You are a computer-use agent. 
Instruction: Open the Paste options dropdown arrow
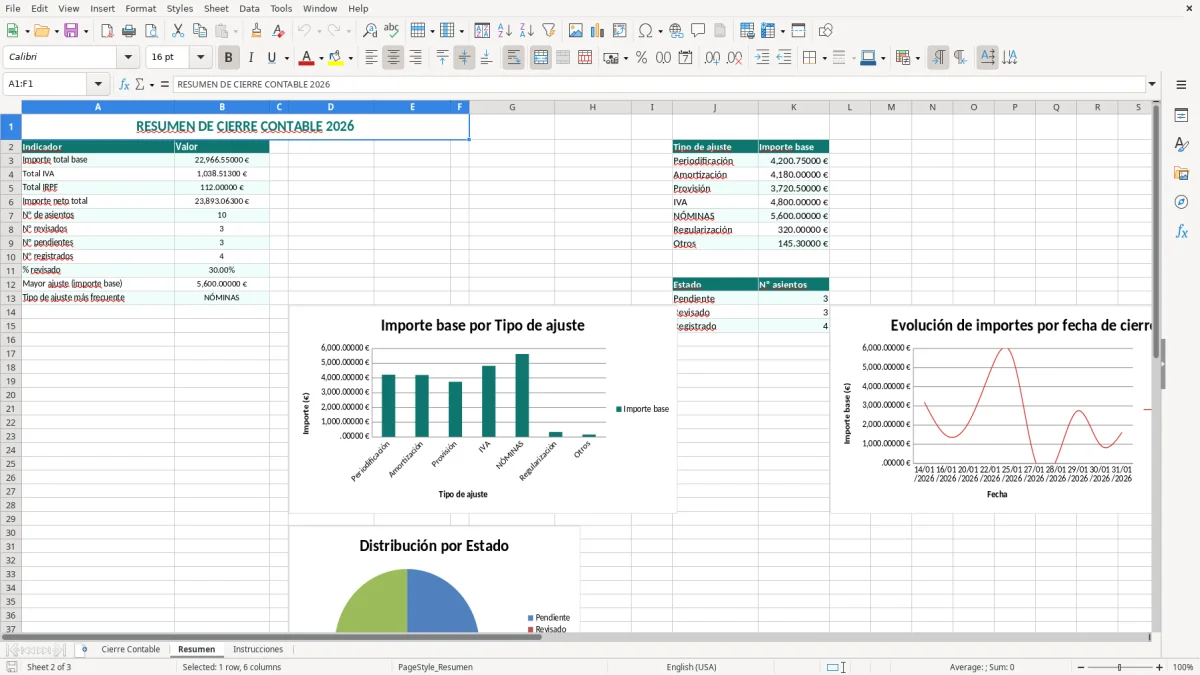236,31
